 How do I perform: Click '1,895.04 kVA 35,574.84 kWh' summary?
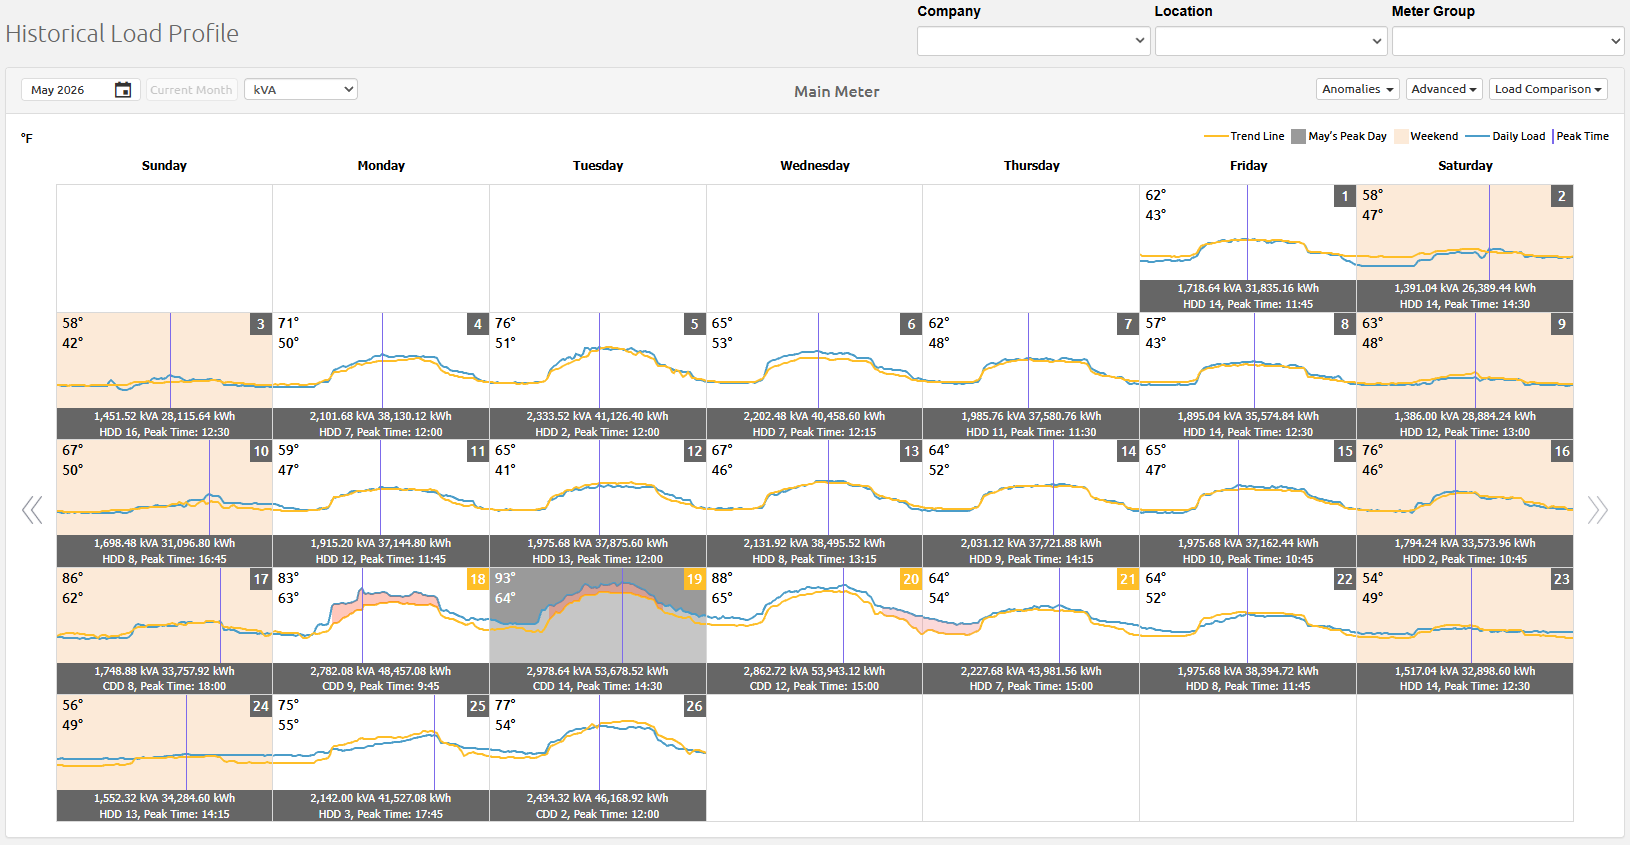[x=1248, y=416]
